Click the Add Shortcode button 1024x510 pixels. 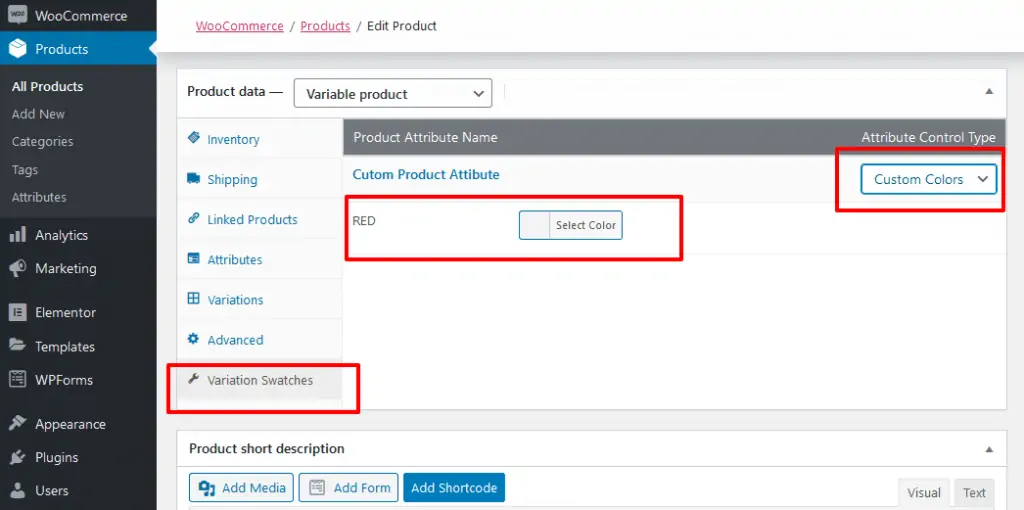454,488
